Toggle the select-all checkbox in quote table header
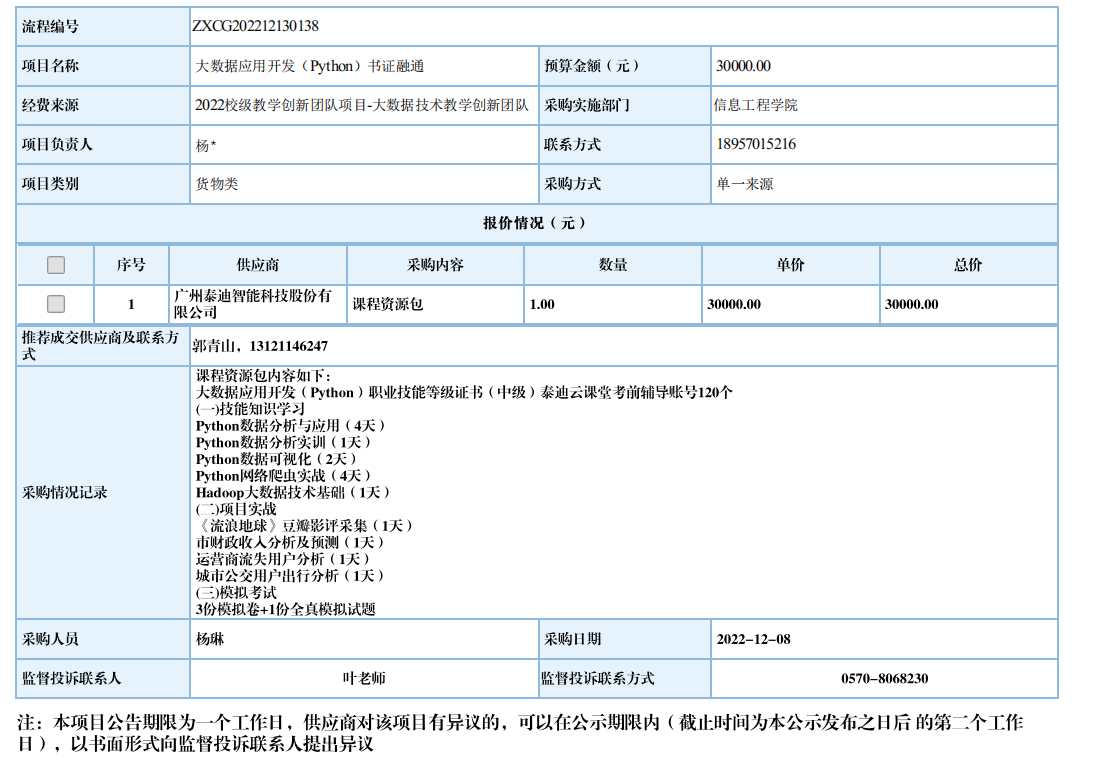The image size is (1105, 778). click(x=56, y=265)
